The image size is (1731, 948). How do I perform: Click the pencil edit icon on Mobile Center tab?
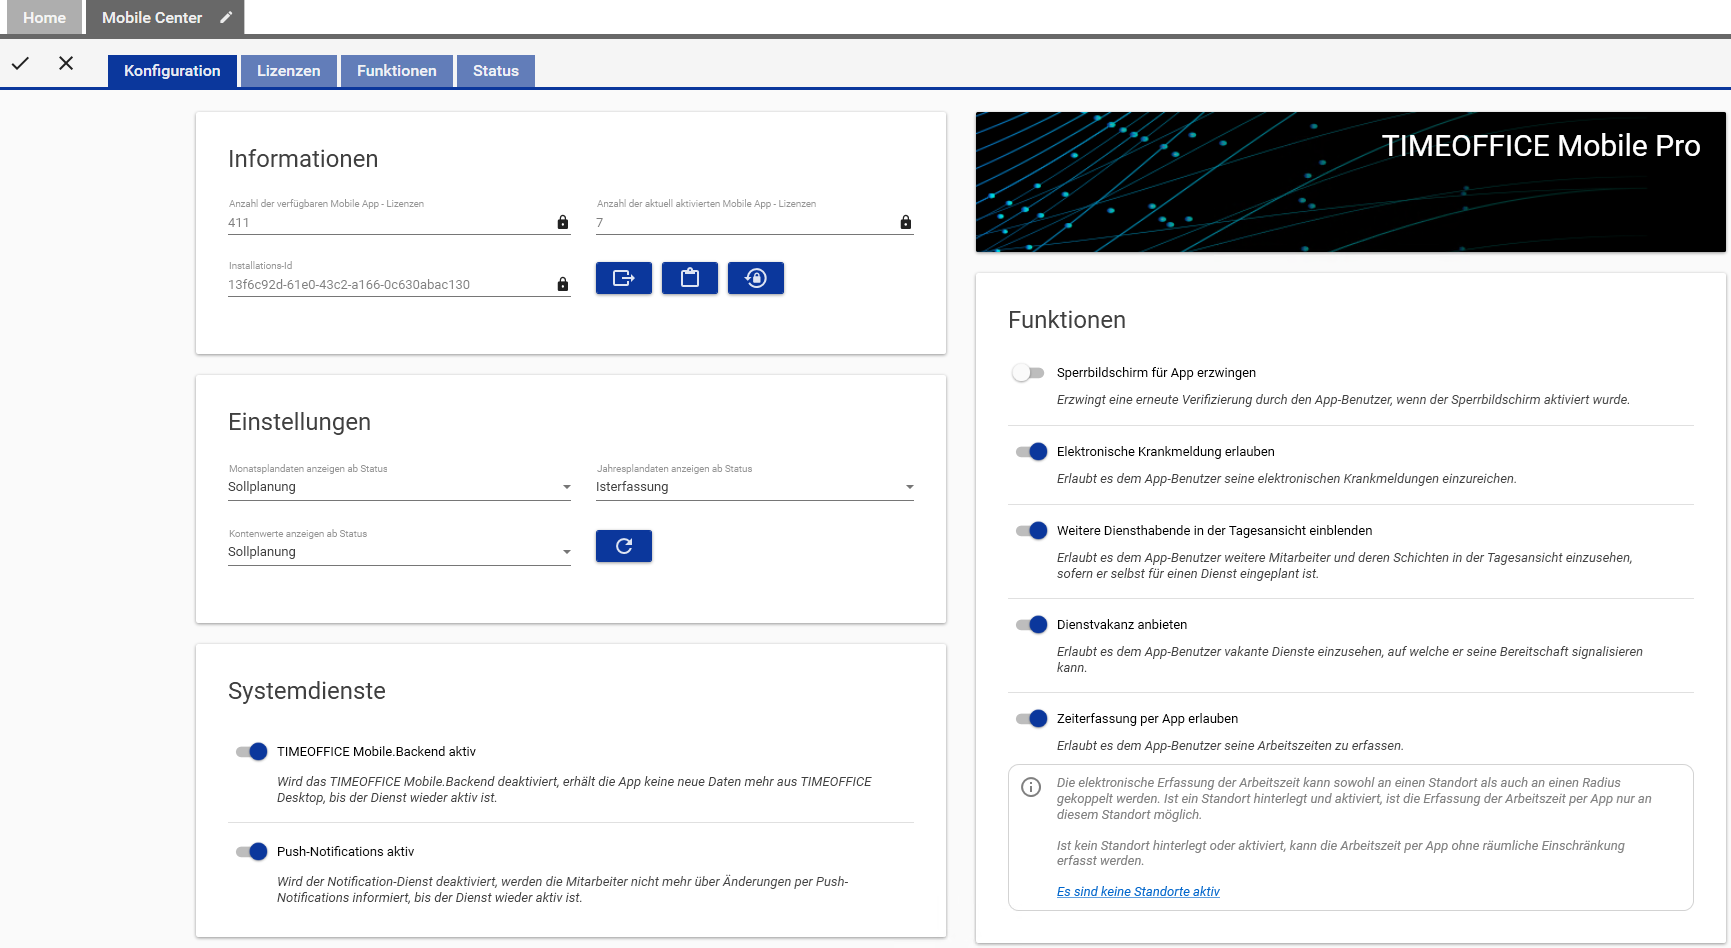226,17
